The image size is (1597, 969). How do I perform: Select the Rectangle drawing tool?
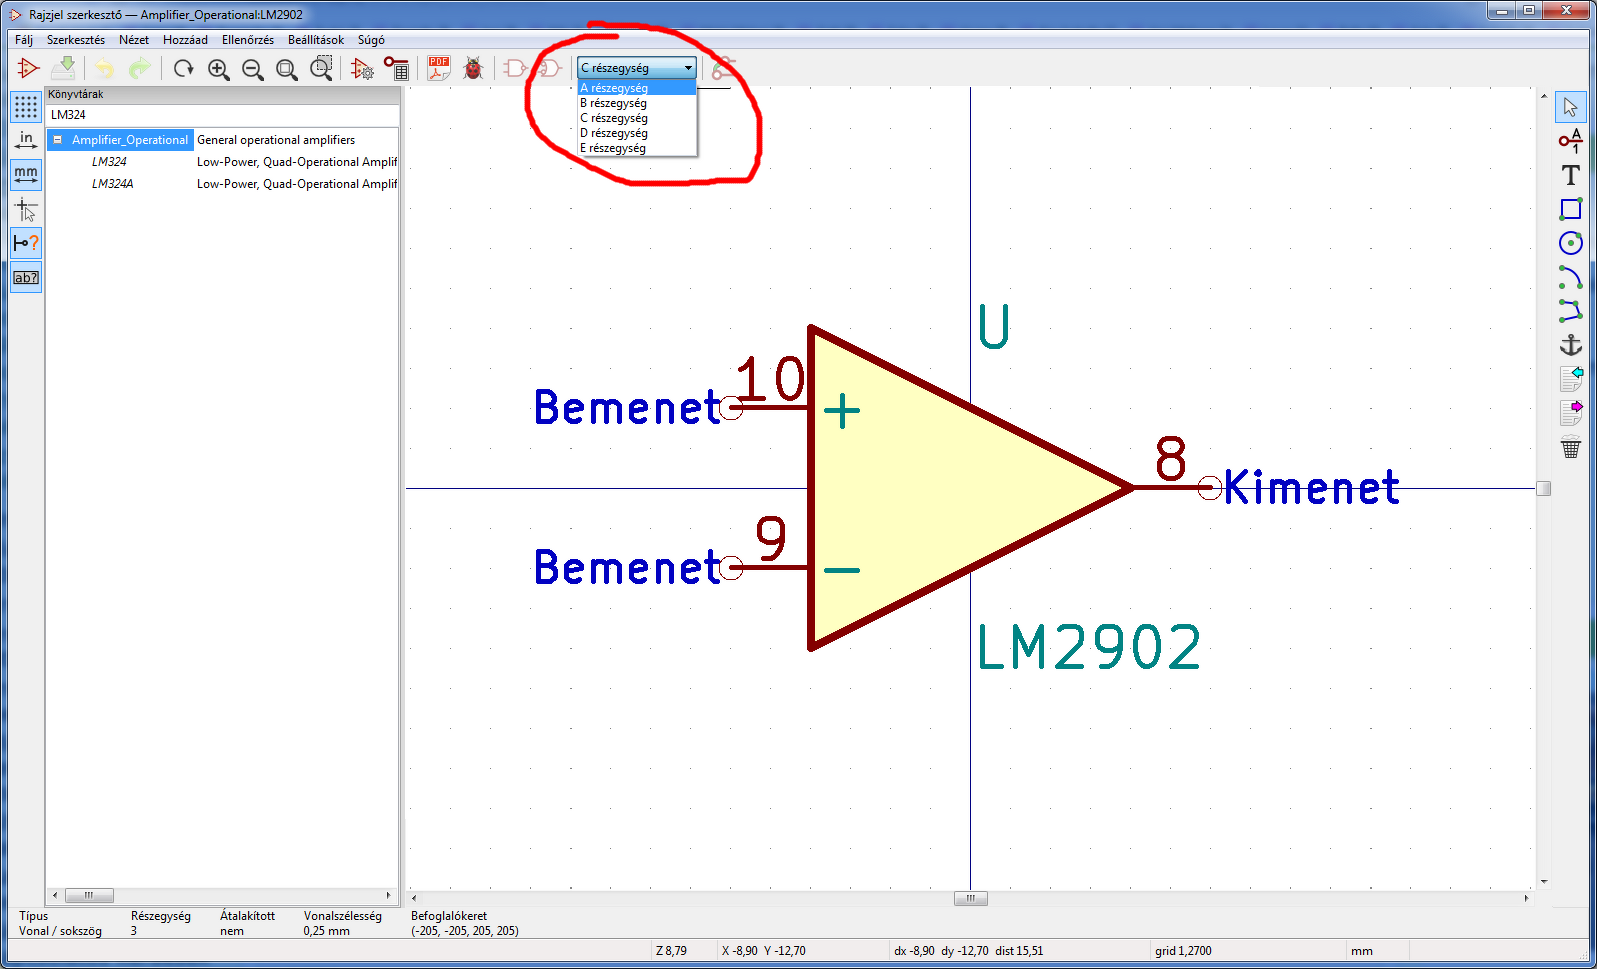[1571, 209]
